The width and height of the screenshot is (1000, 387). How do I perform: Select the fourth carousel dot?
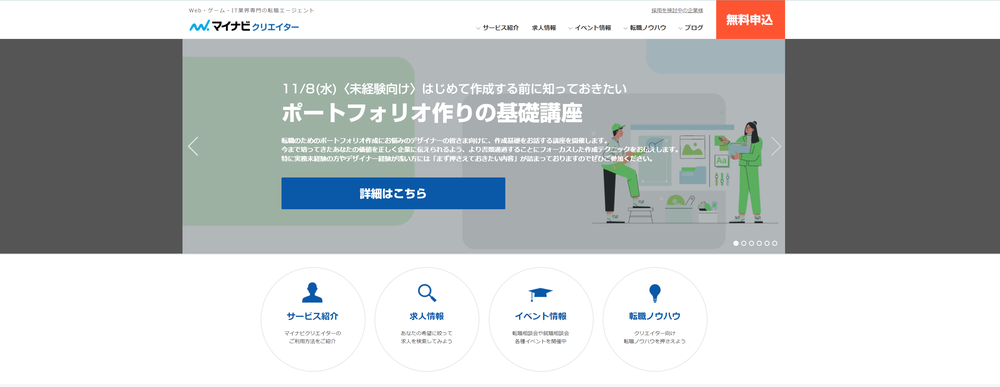(759, 243)
